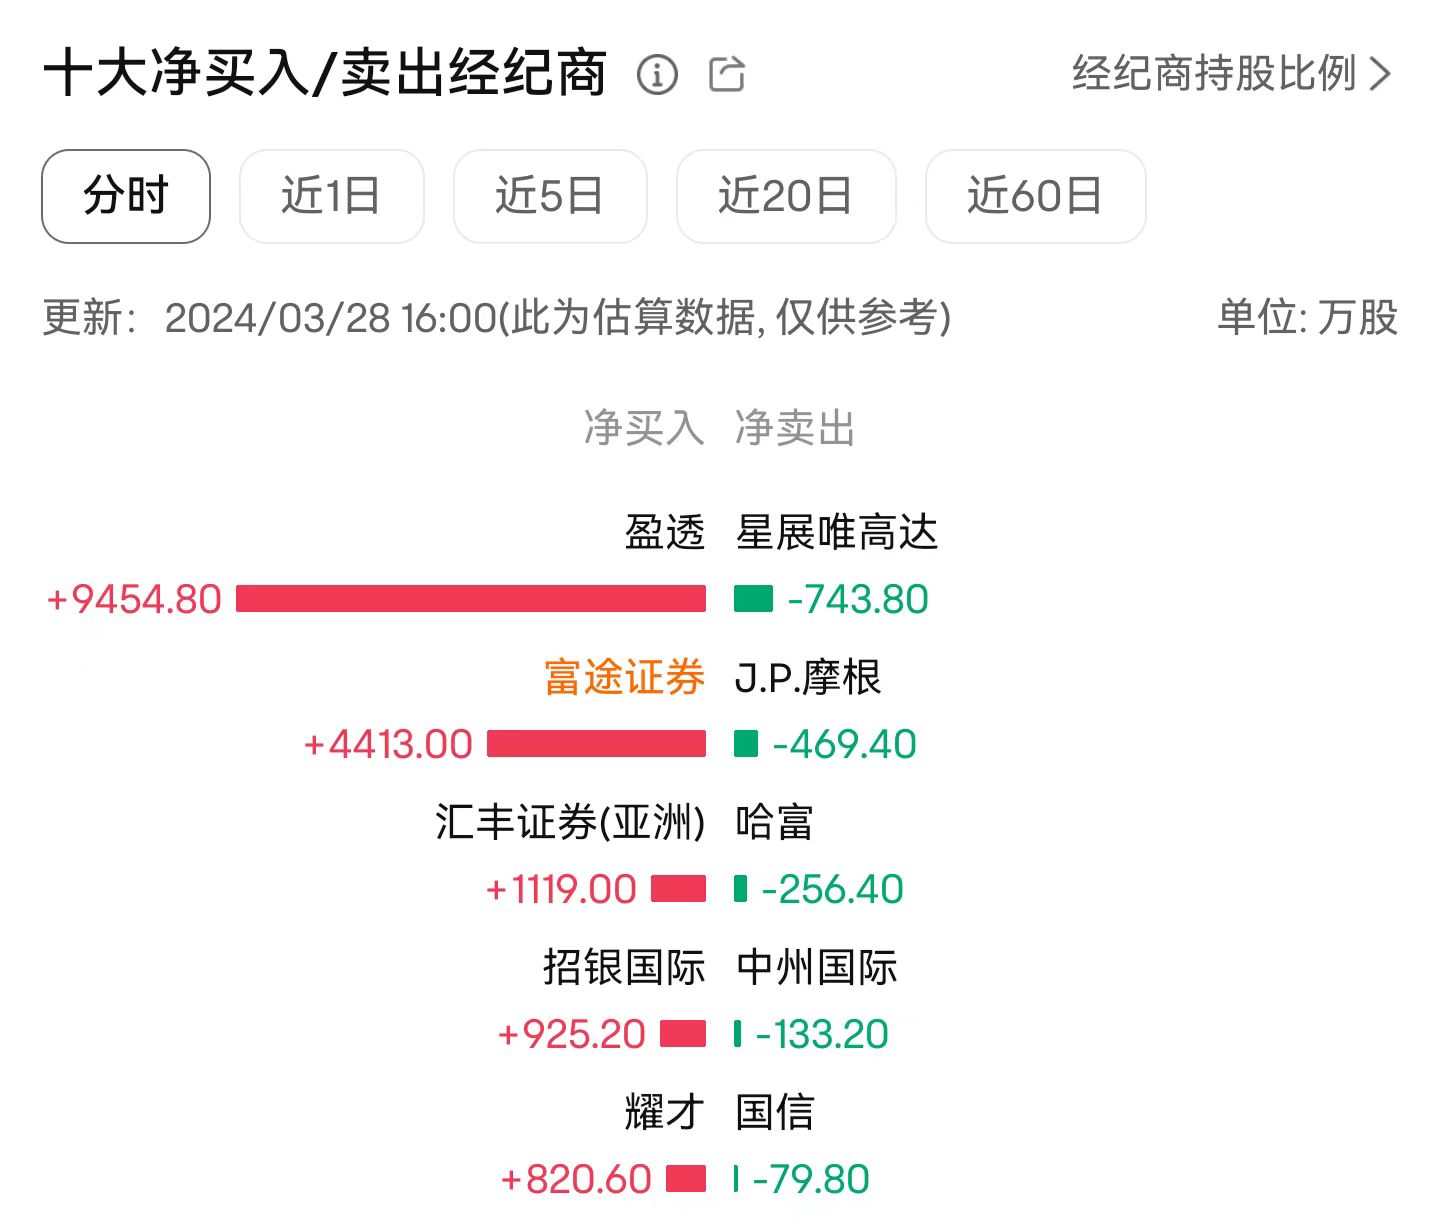Select the J.P.摩根 broker name

point(808,678)
